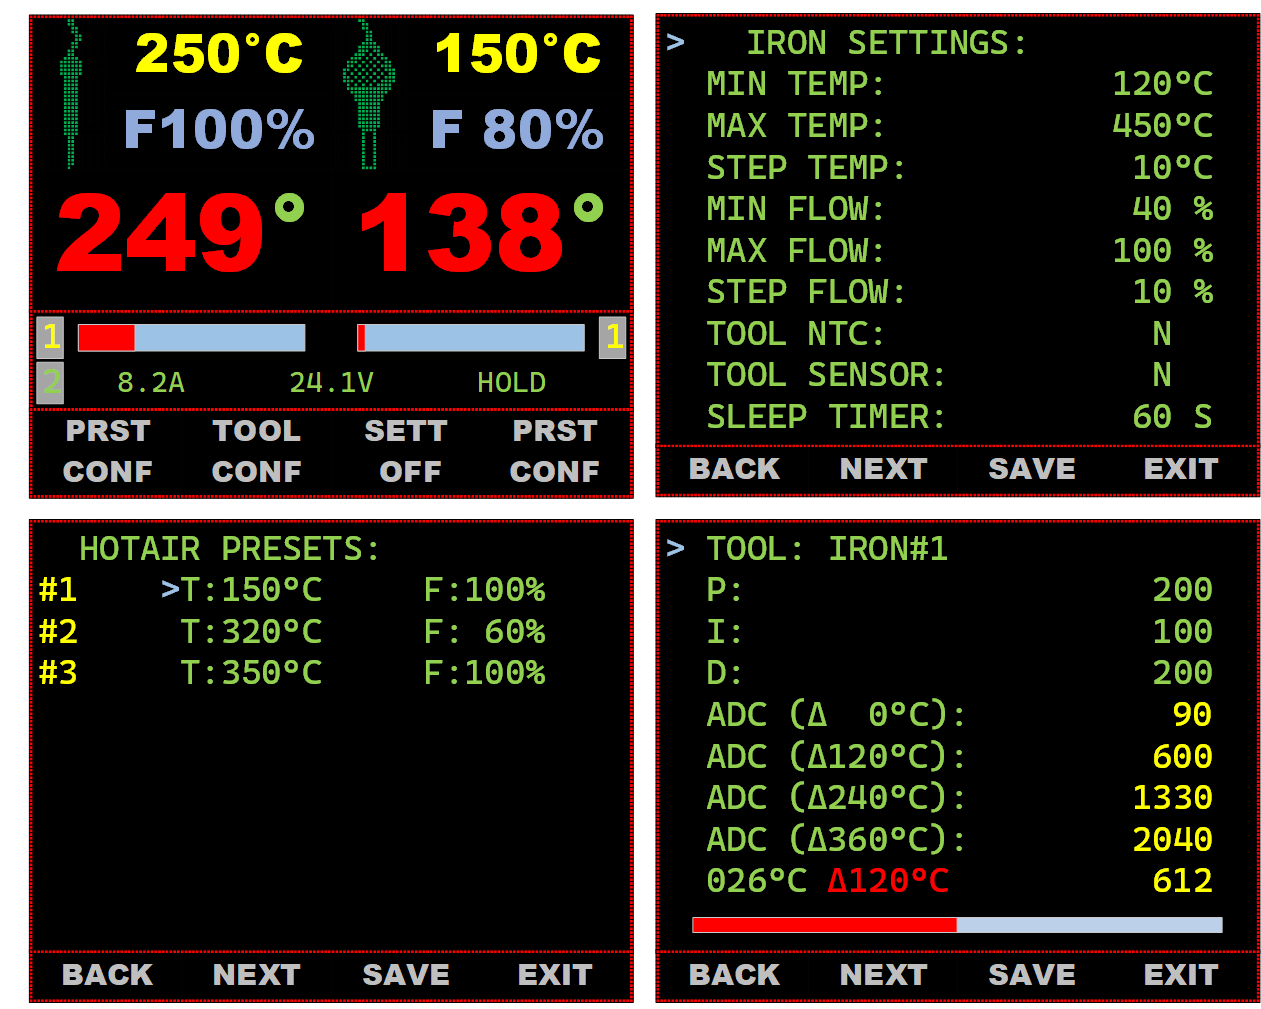
Task: Select the STEP FLOW row
Action: click(959, 292)
